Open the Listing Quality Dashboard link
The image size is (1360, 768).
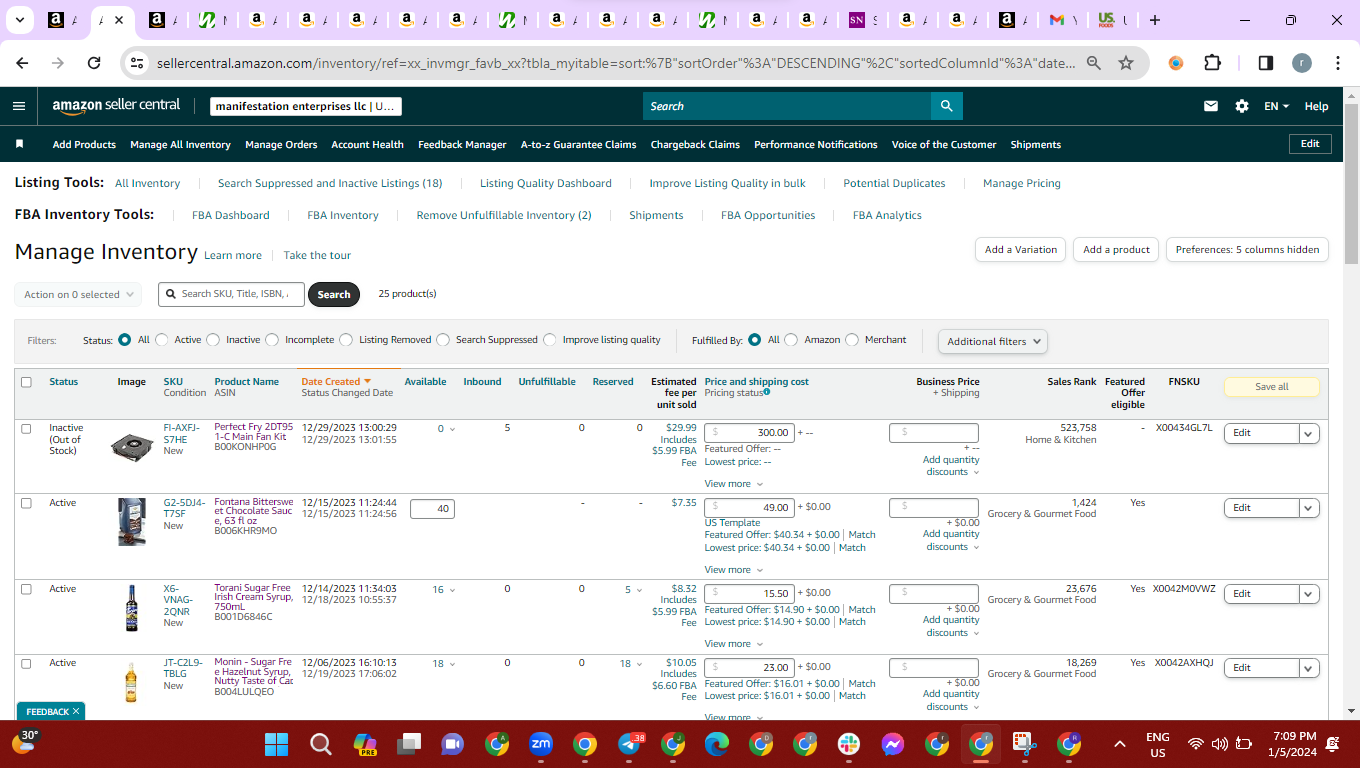[546, 183]
